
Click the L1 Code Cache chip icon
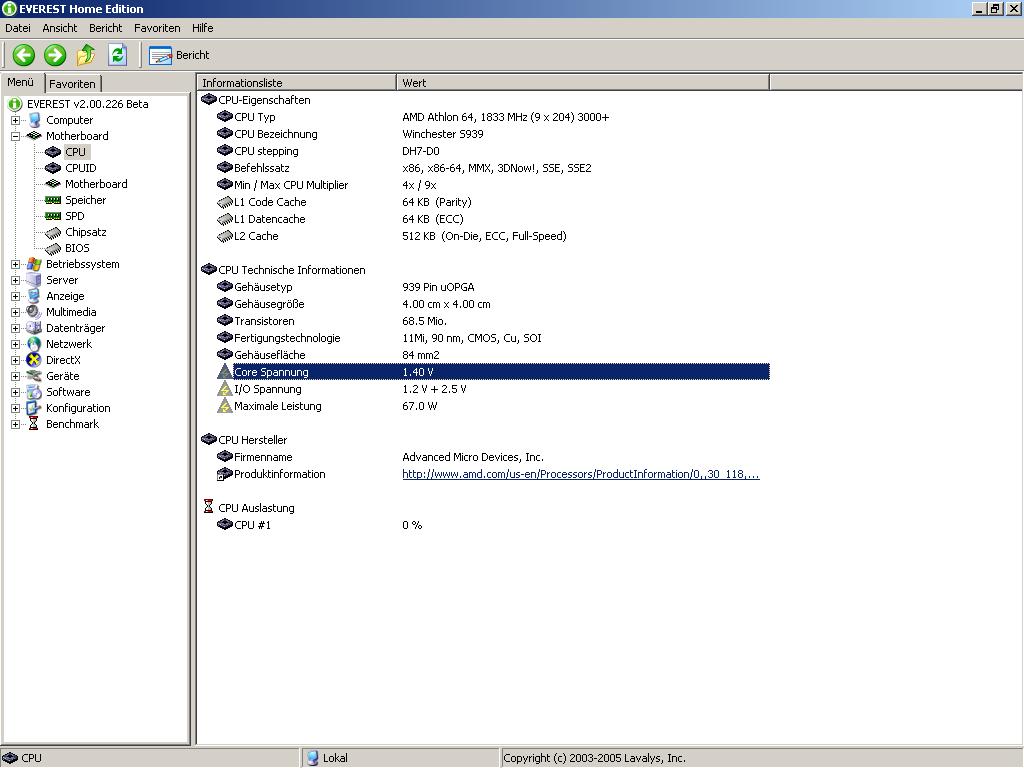[225, 202]
